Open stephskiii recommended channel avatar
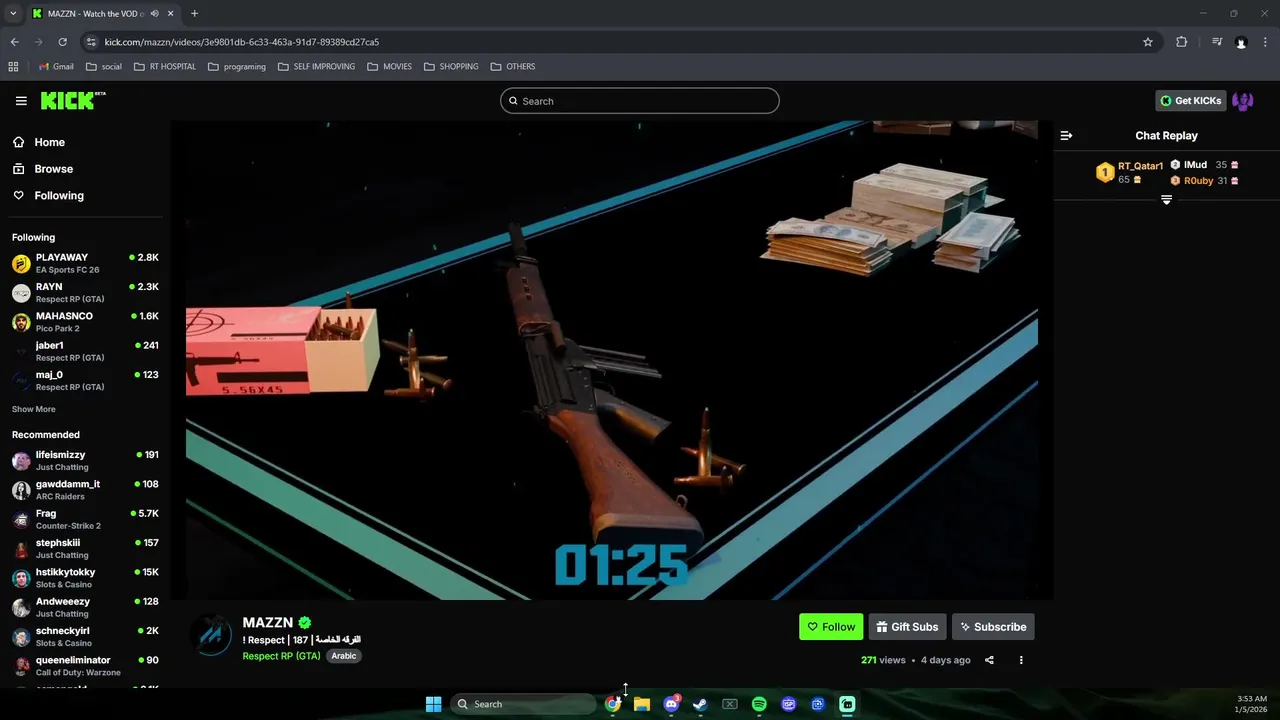This screenshot has width=1280, height=720. pos(21,549)
